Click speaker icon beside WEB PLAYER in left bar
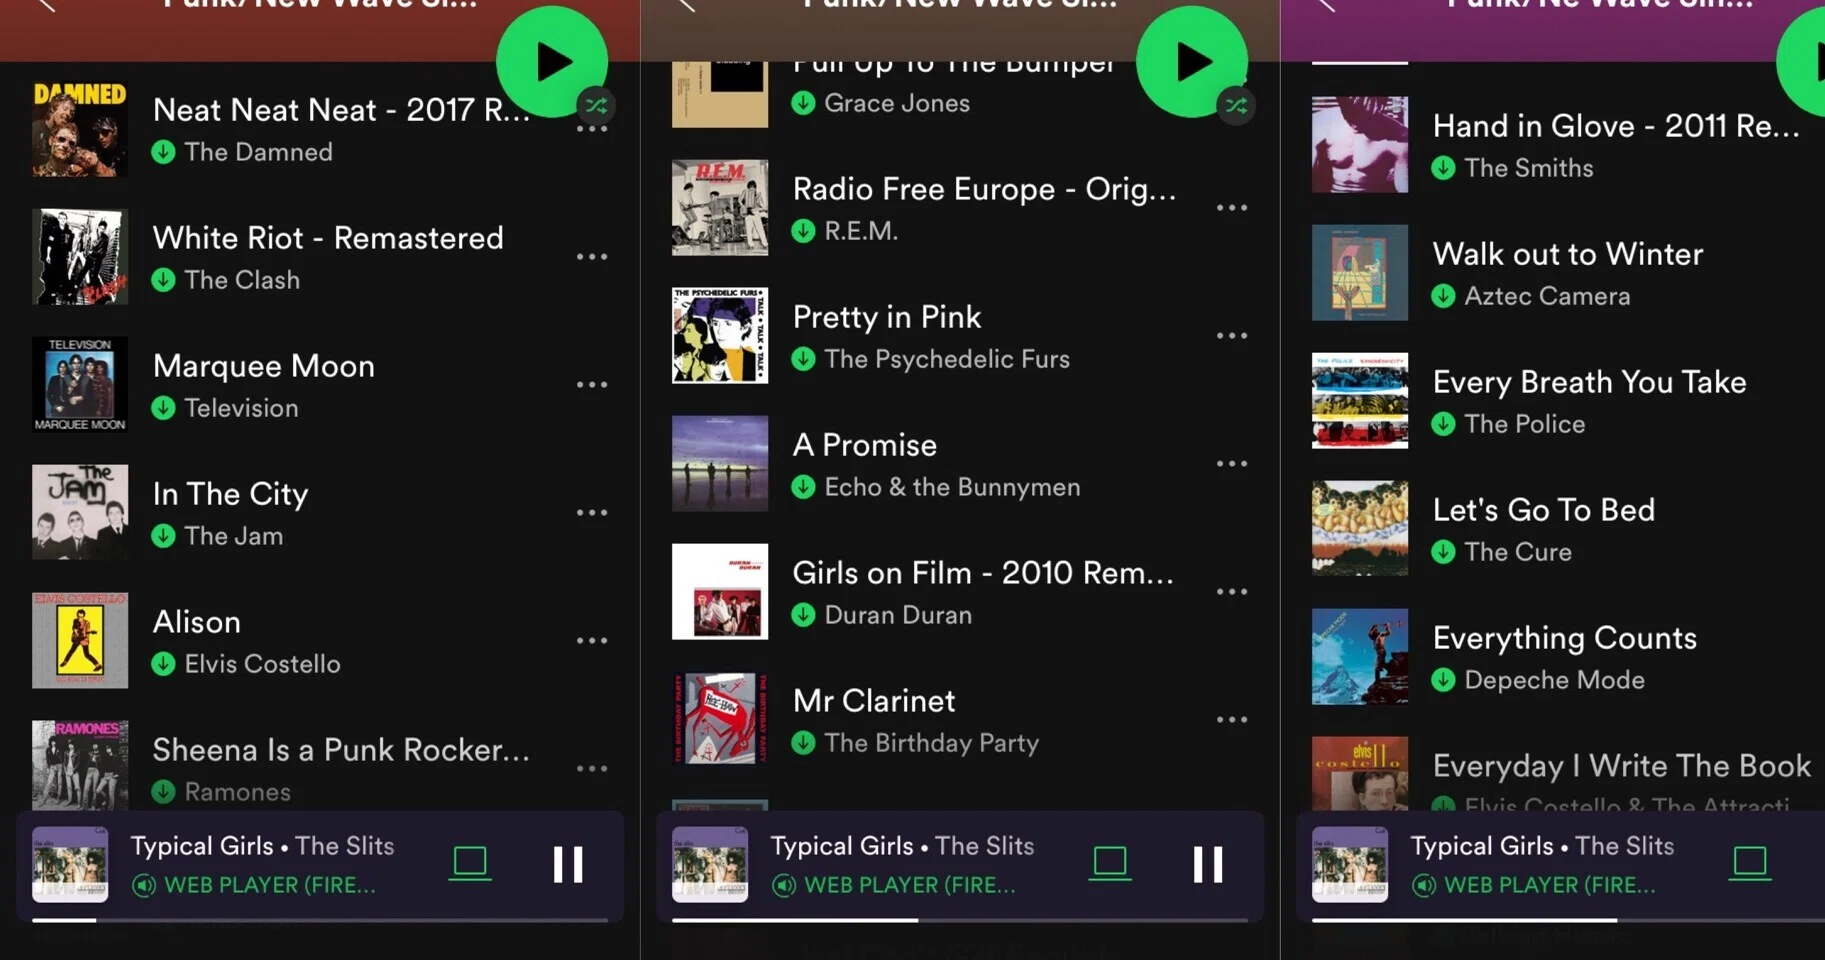Screen dimensions: 1825x960 pos(144,885)
